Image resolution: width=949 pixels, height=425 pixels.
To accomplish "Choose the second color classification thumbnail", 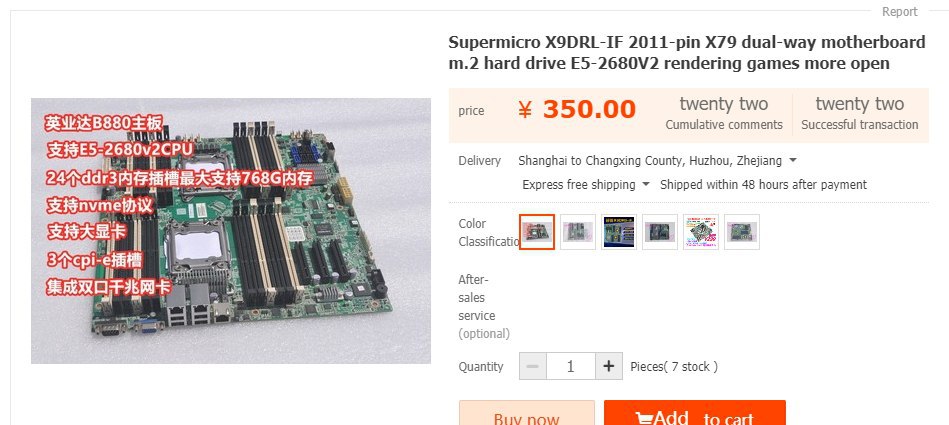I will point(577,231).
